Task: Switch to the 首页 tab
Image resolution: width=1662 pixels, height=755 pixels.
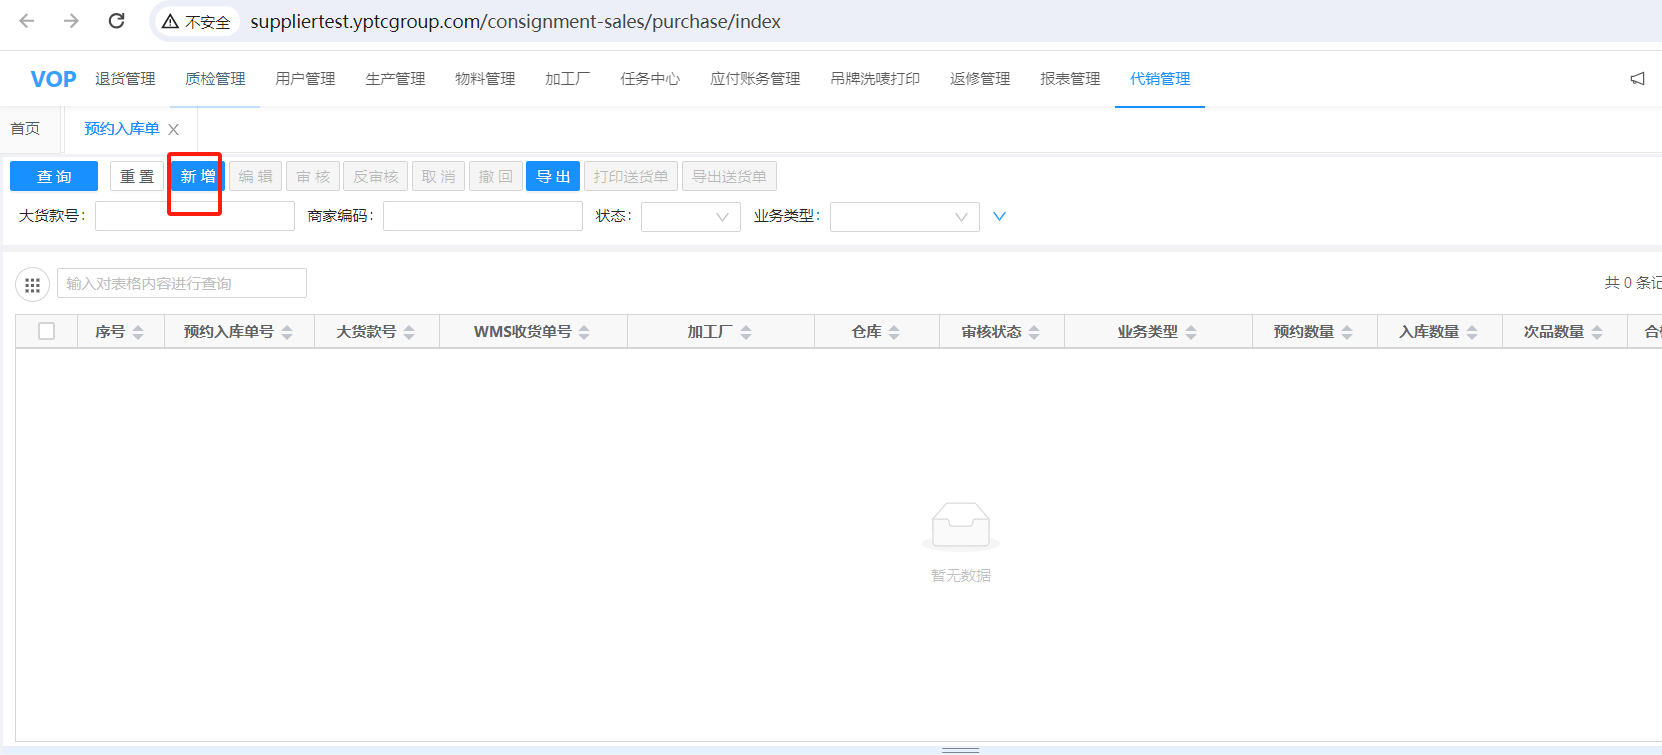Action: pyautogui.click(x=25, y=129)
